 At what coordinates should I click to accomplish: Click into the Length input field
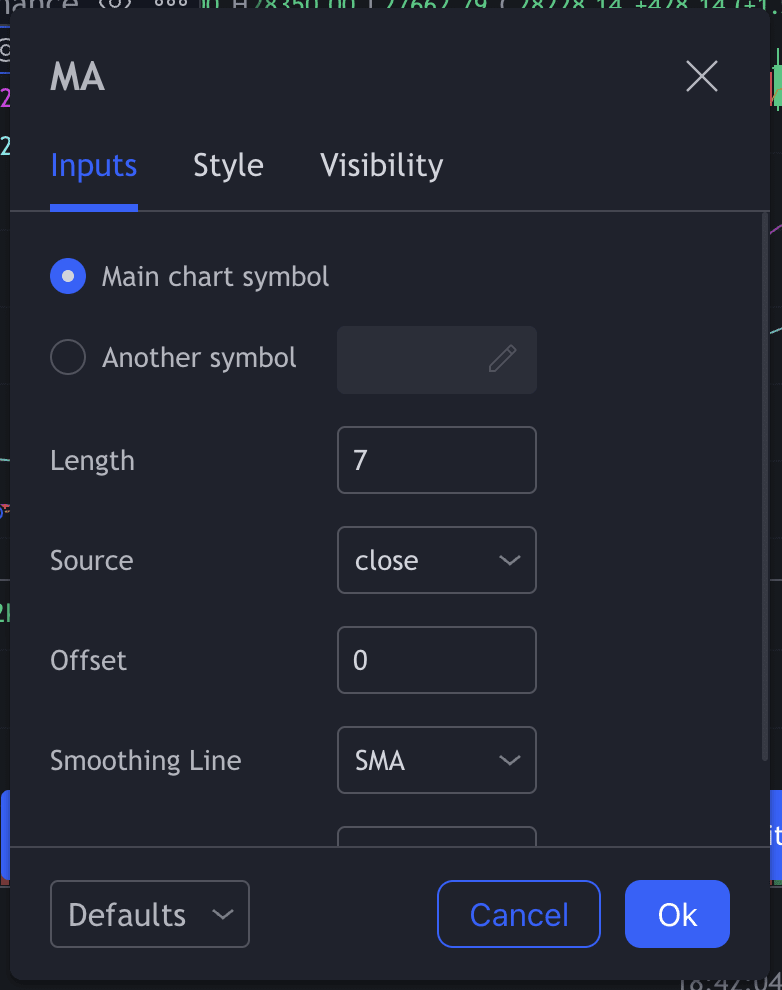click(x=437, y=460)
